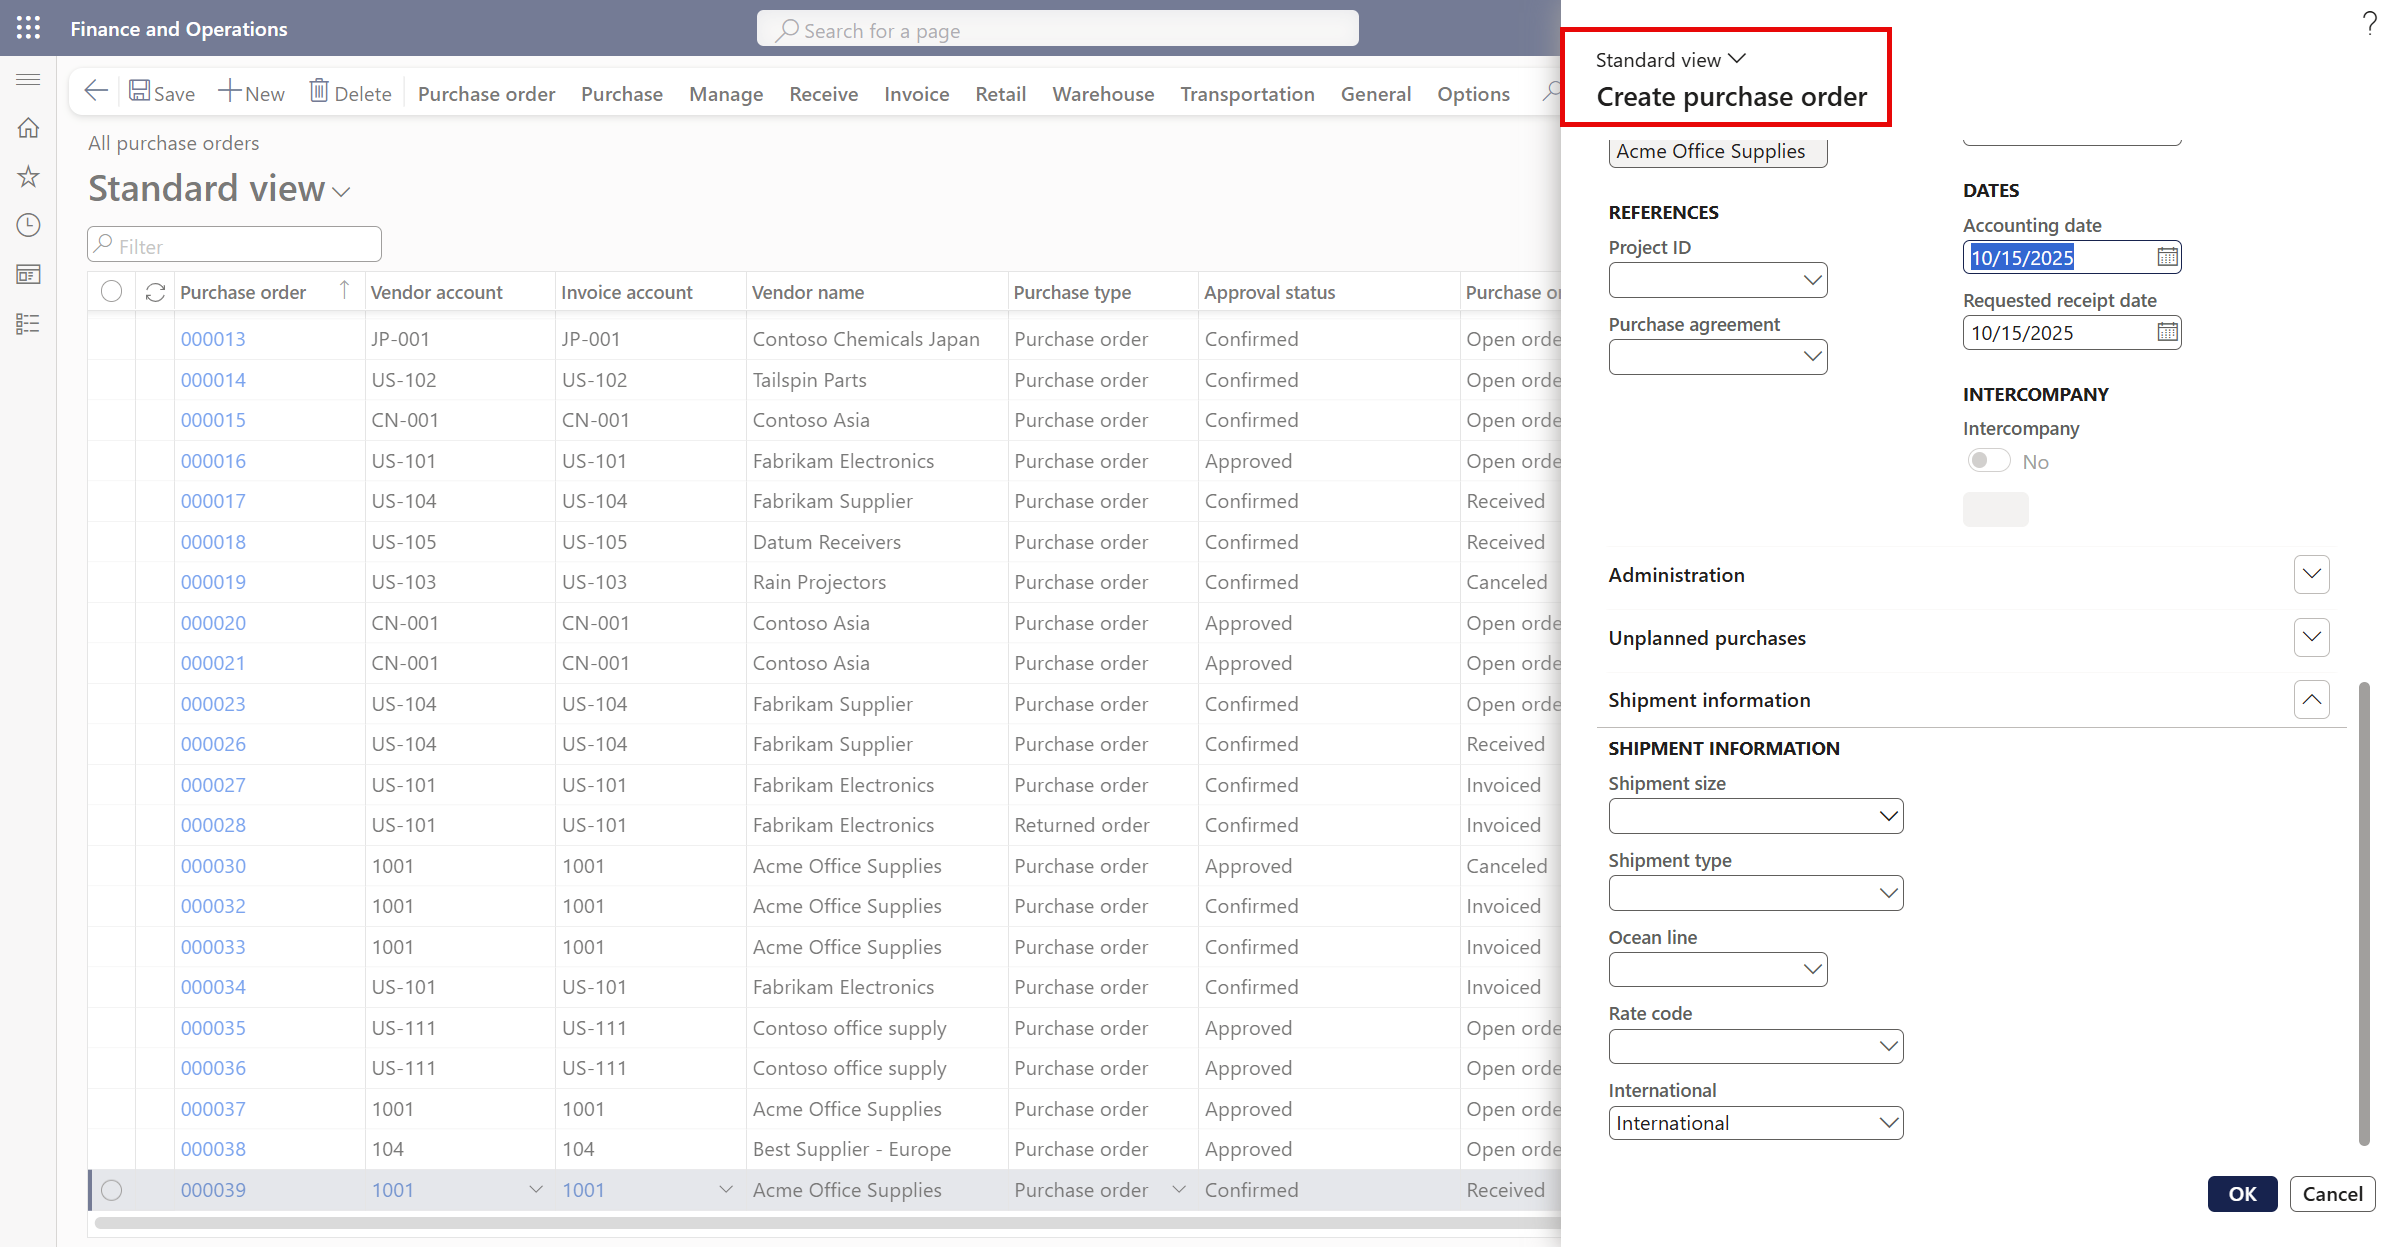Select row 000039 using its row circle

112,1190
